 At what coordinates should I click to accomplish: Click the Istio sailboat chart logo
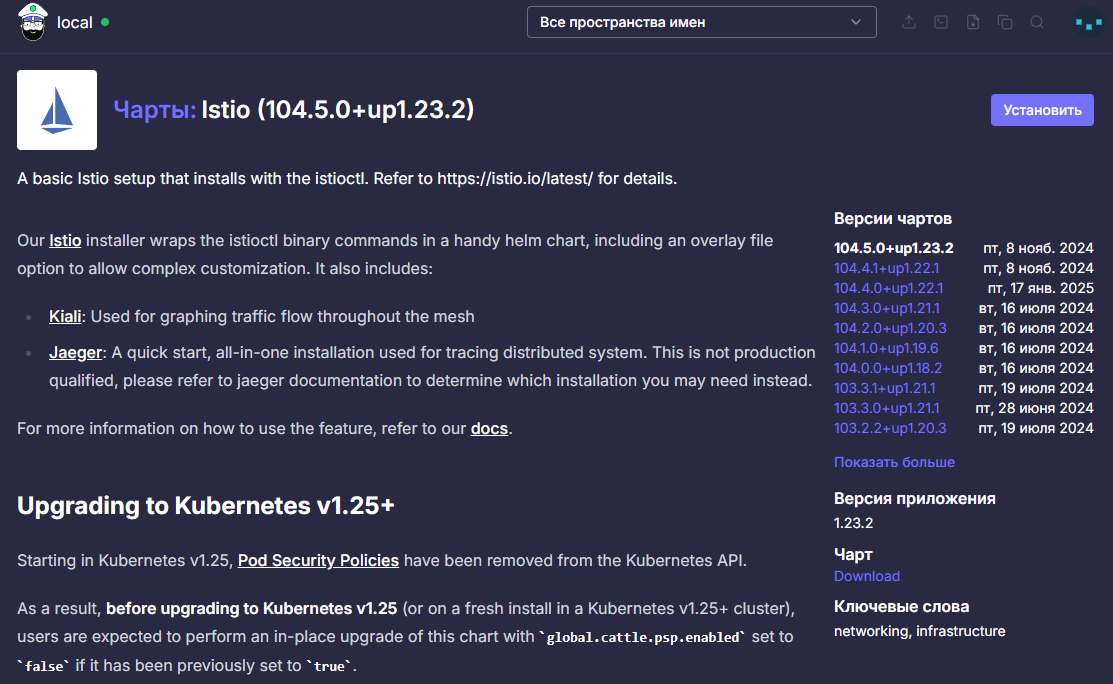[57, 110]
